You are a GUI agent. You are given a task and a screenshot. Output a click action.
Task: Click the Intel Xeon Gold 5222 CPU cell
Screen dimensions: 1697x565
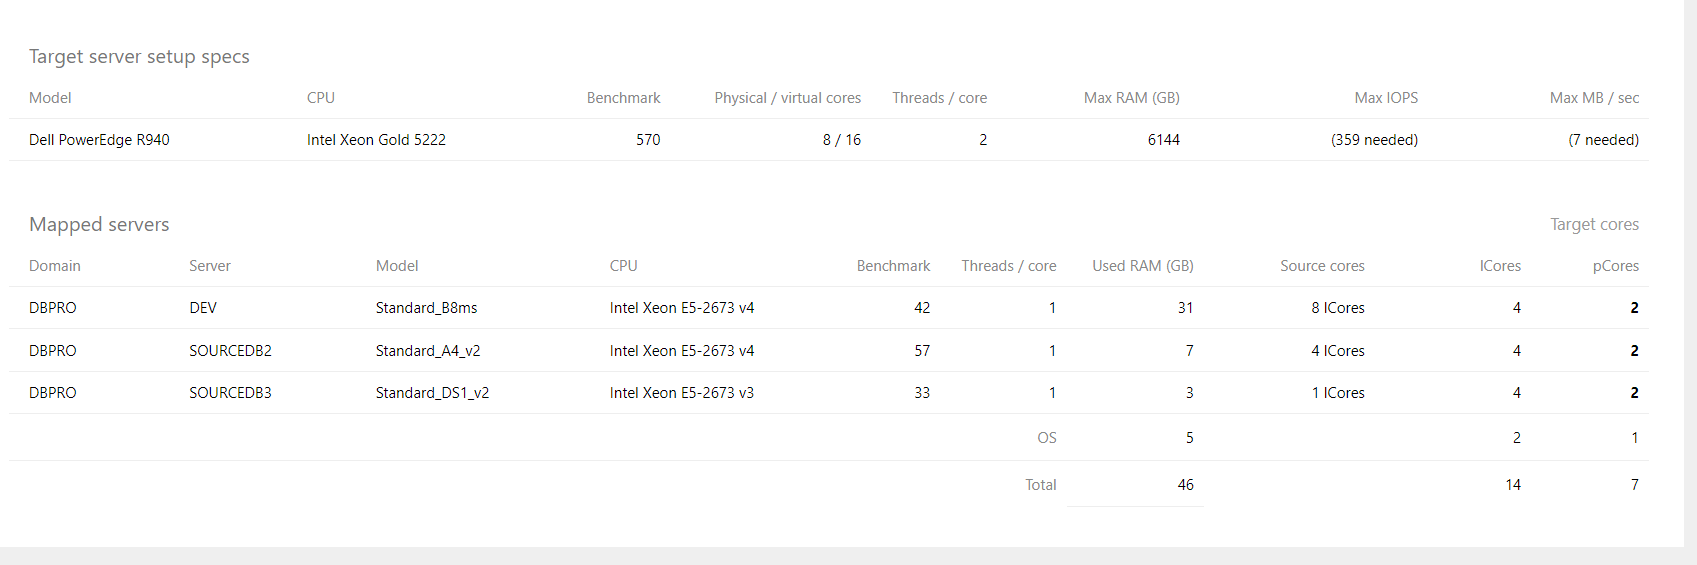click(376, 140)
